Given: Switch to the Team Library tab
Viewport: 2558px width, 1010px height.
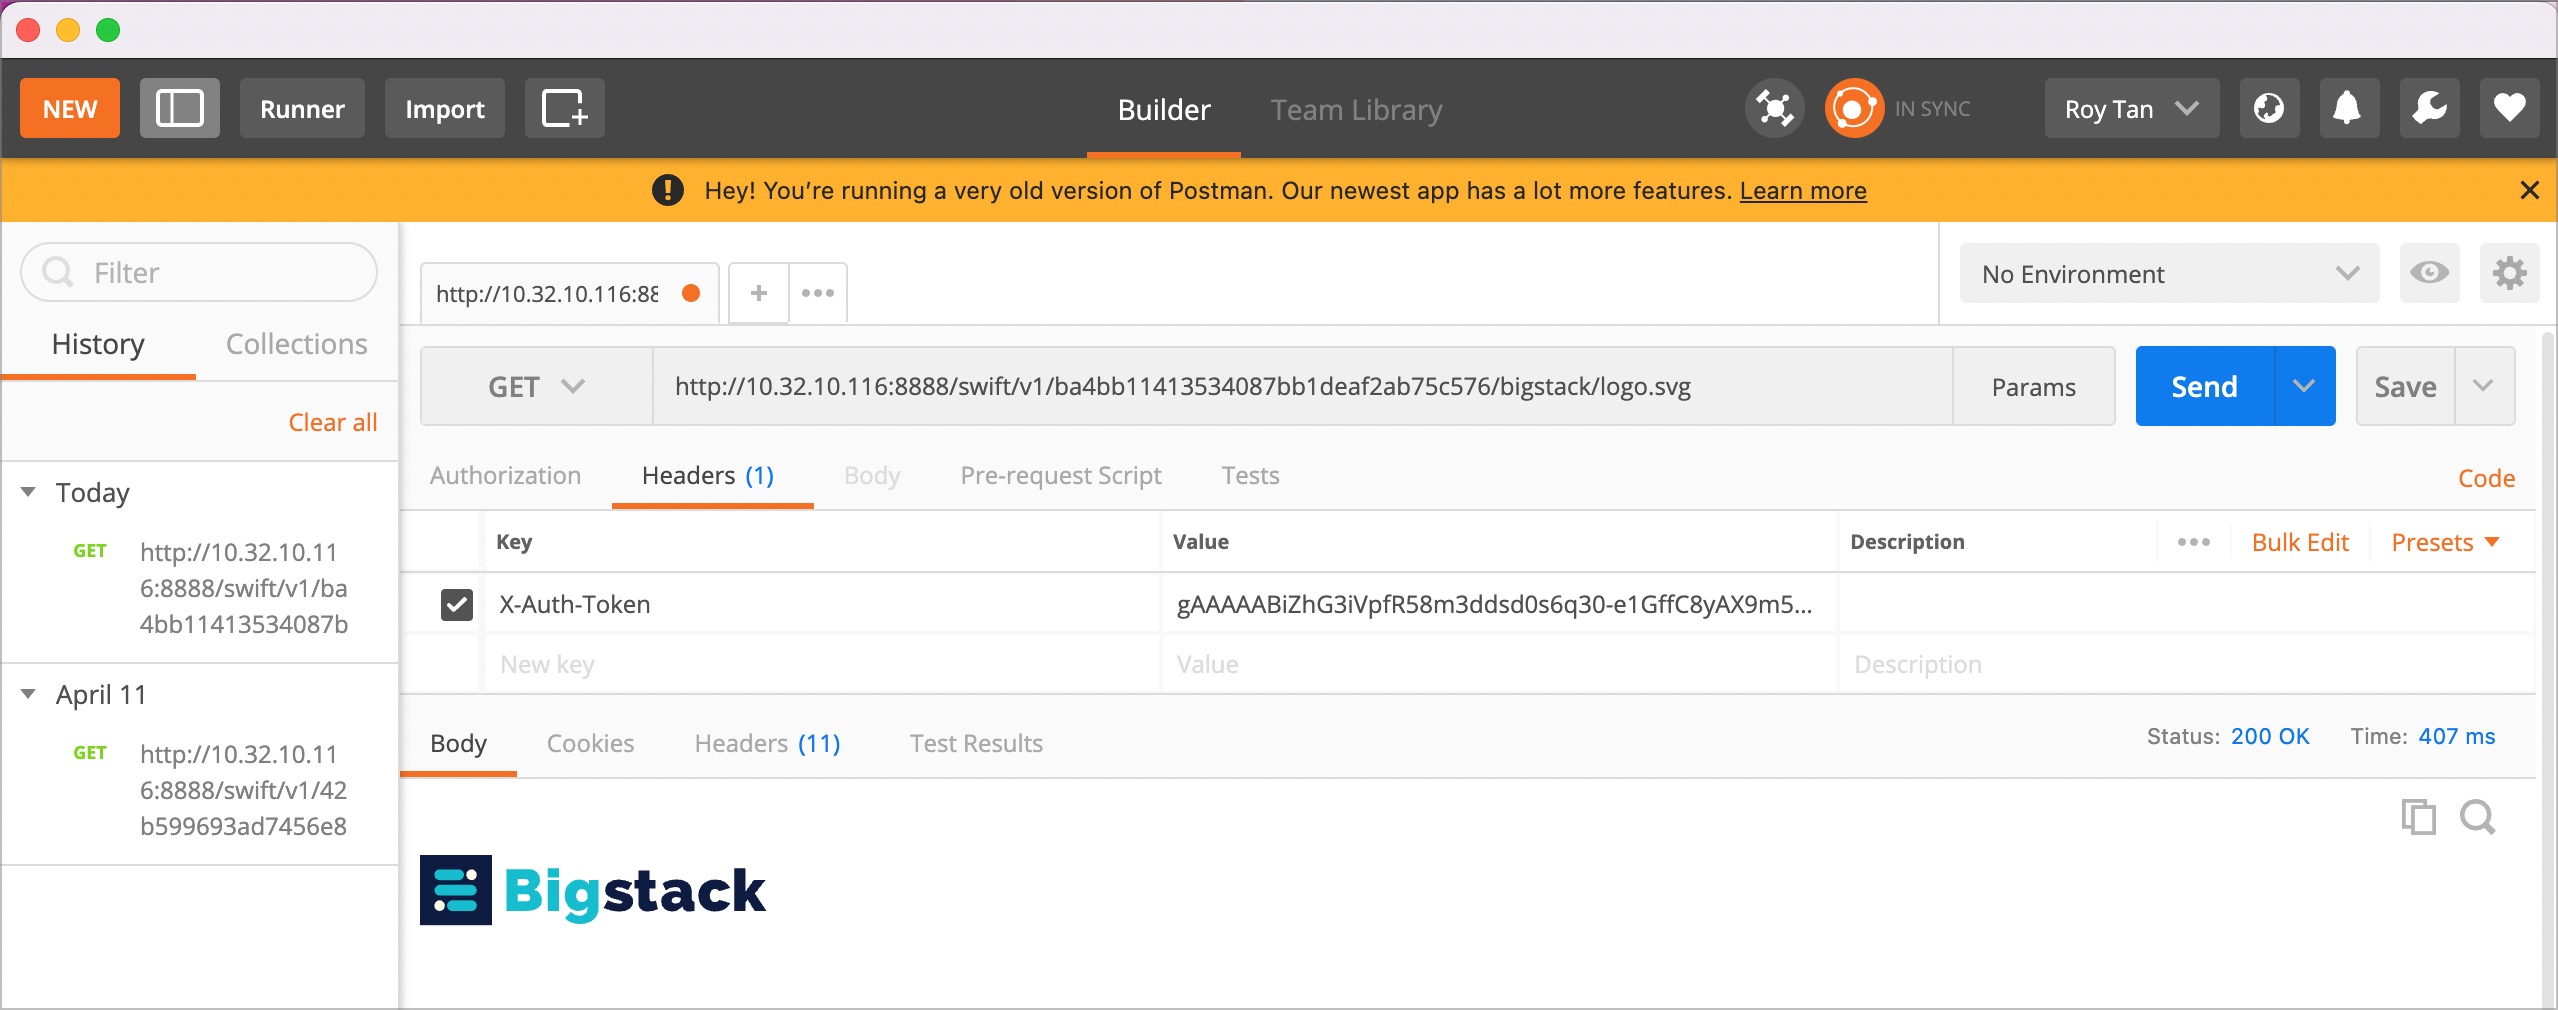Looking at the screenshot, I should (x=1356, y=109).
